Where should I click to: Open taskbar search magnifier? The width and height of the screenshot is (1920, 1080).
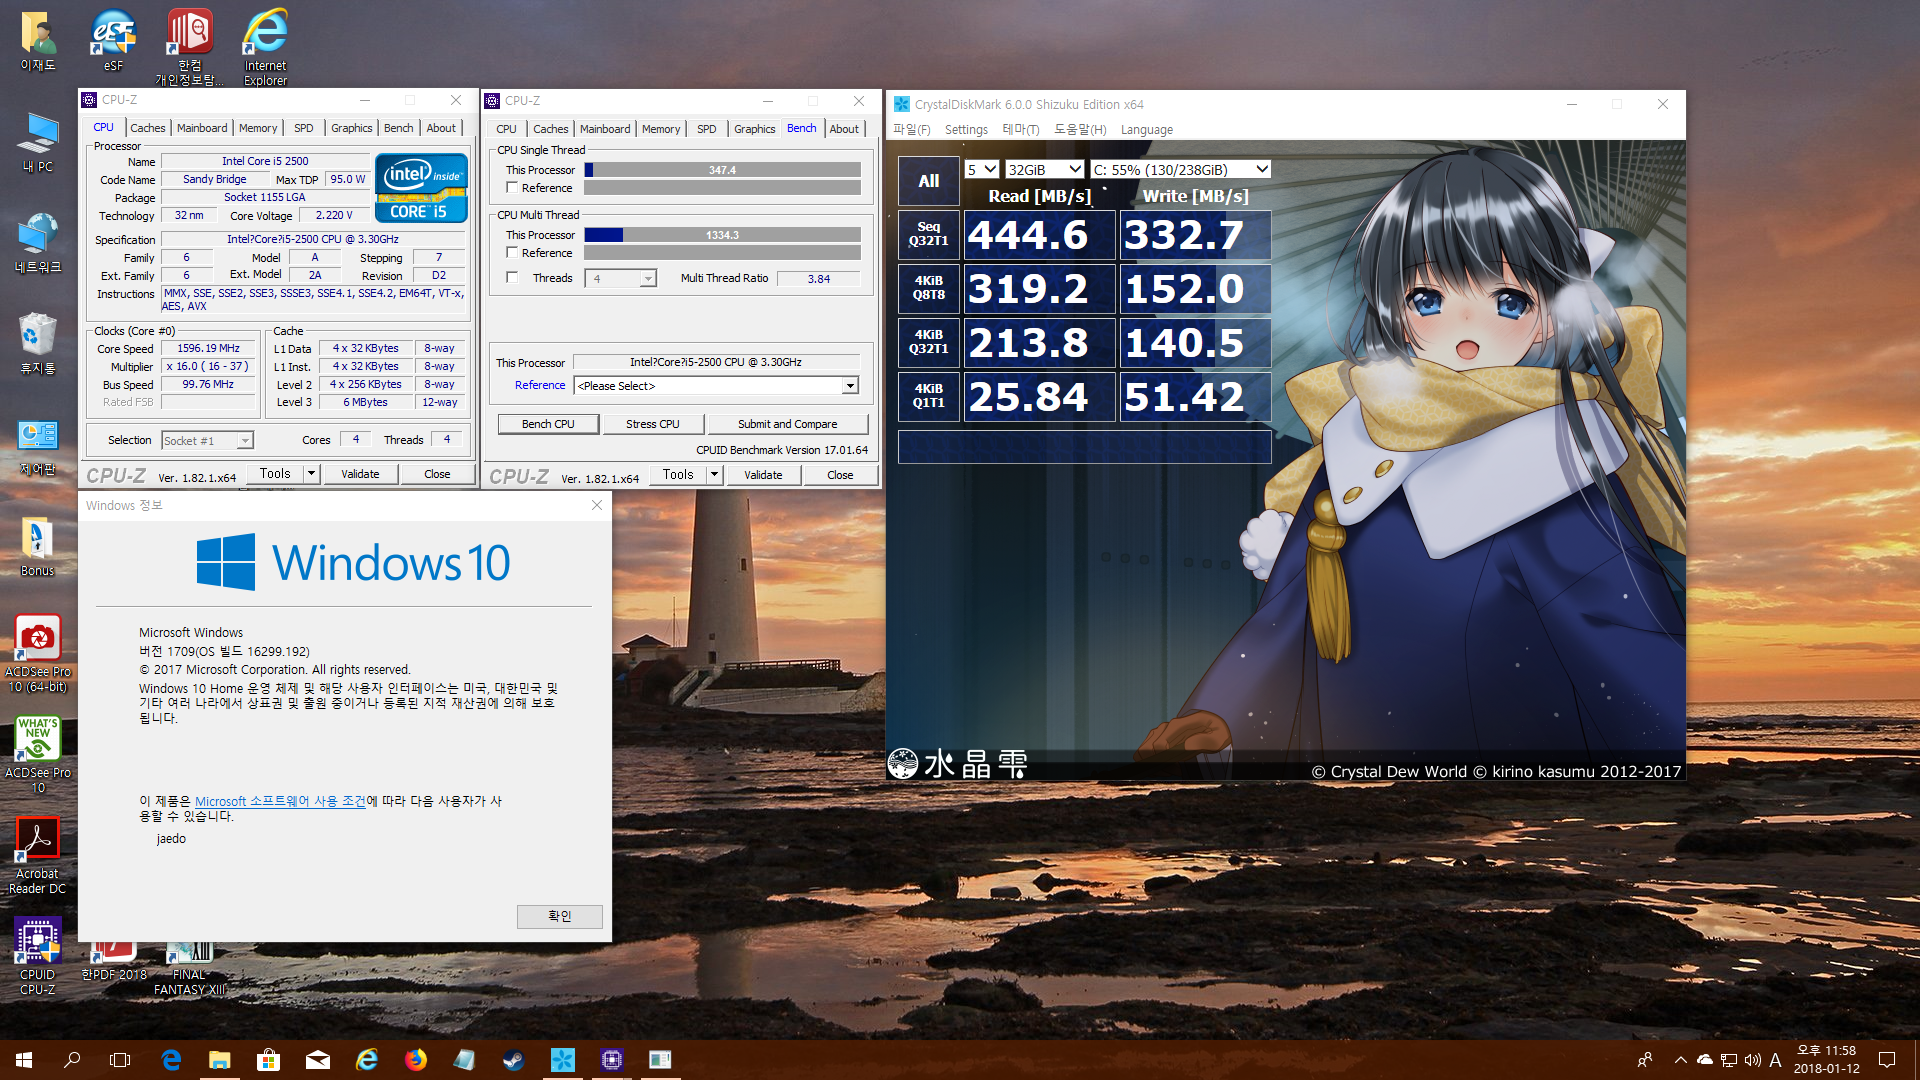[72, 1060]
